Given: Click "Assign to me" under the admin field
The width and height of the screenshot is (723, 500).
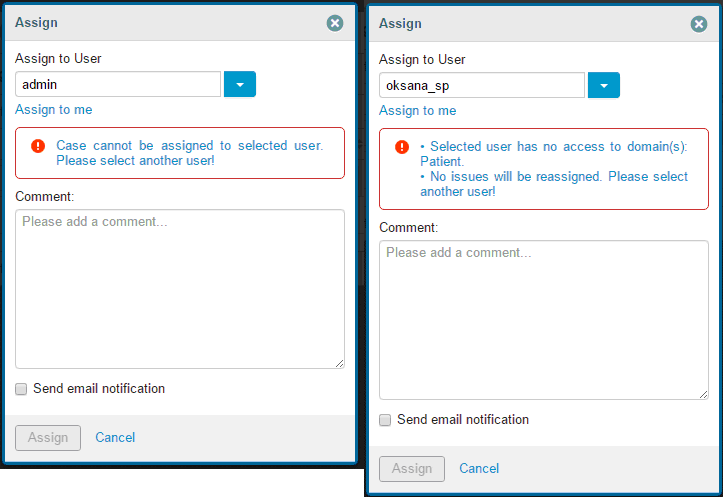Looking at the screenshot, I should [53, 110].
